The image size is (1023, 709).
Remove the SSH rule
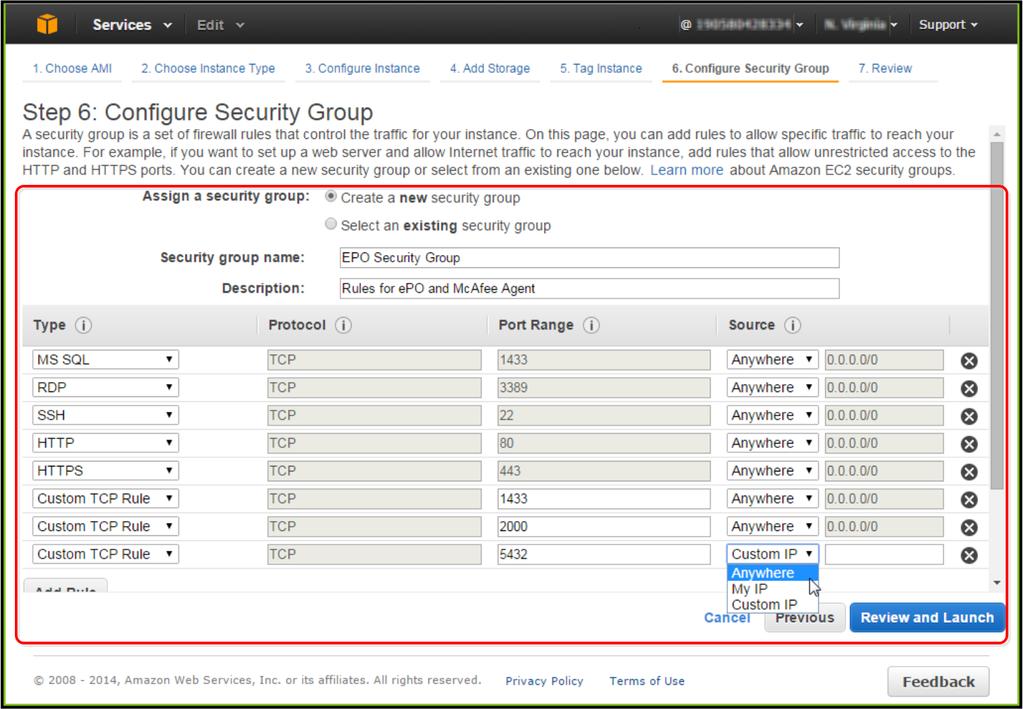click(969, 416)
